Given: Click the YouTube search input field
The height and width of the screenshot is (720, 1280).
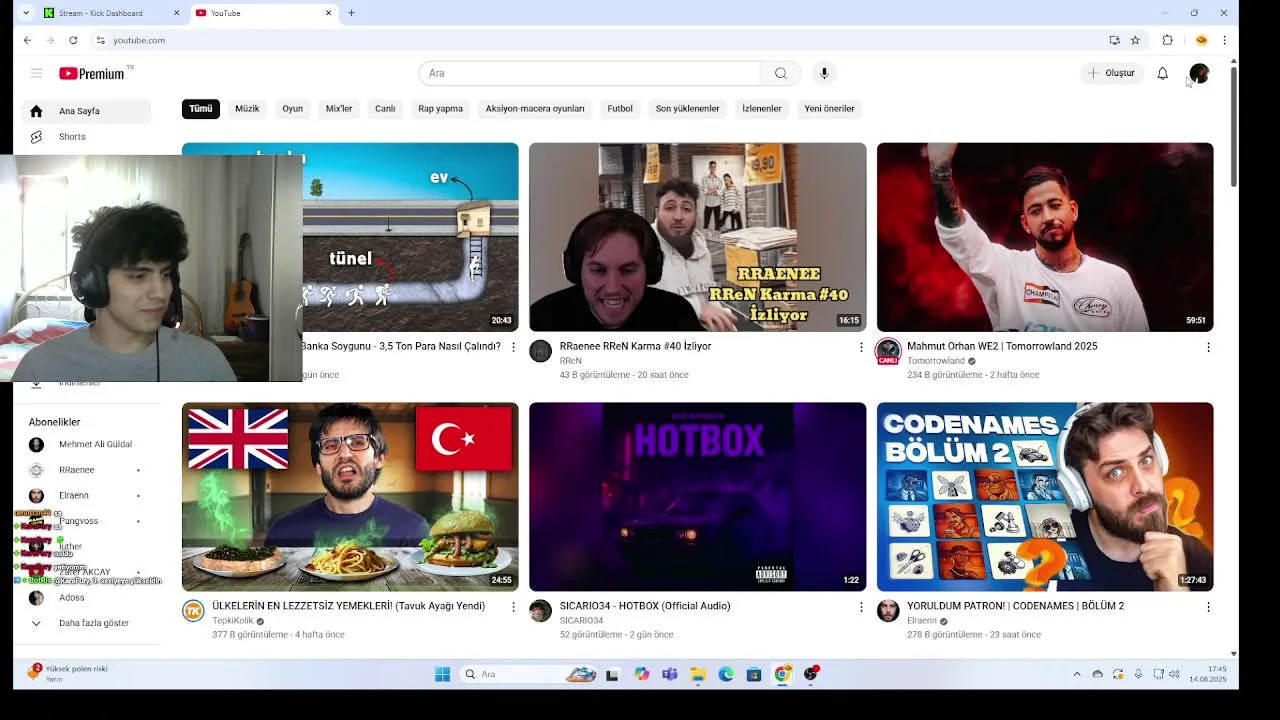Looking at the screenshot, I should click(590, 73).
